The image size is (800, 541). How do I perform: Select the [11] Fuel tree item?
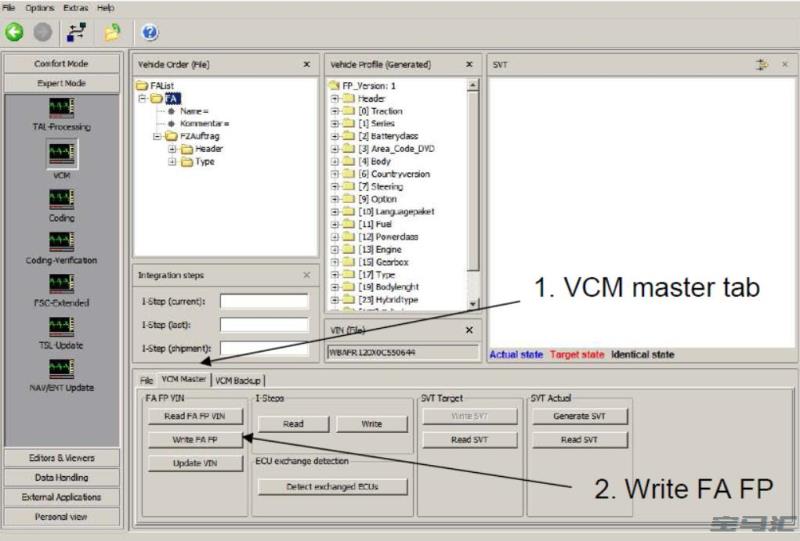point(375,224)
